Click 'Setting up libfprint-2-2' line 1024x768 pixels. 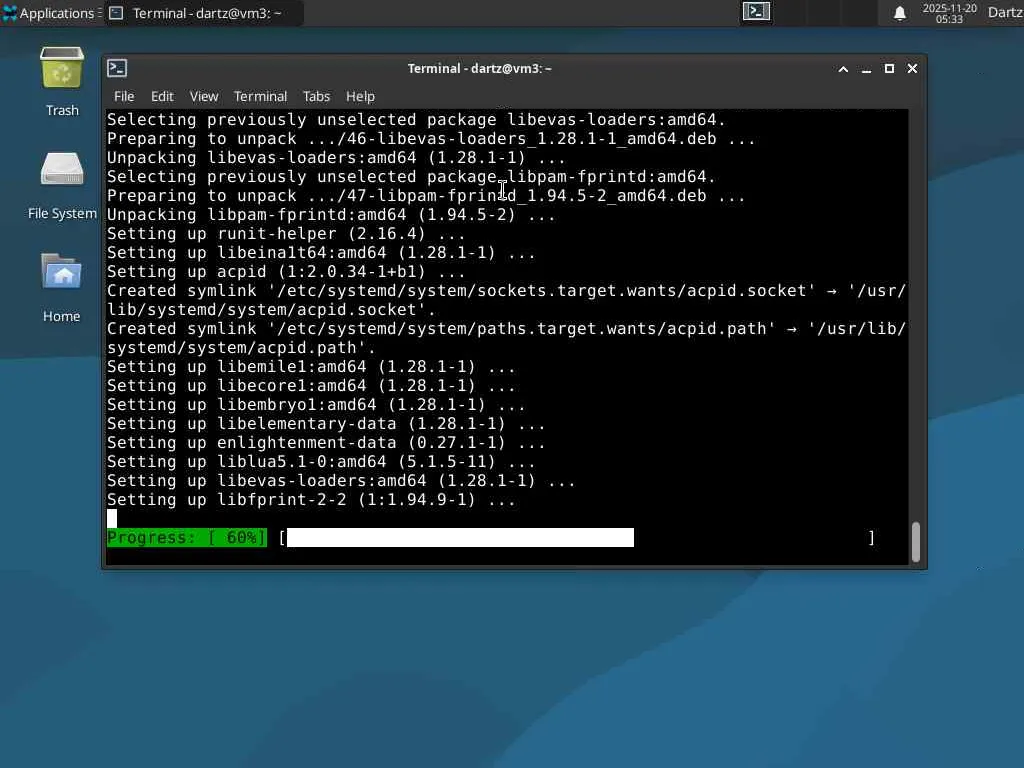click(311, 500)
